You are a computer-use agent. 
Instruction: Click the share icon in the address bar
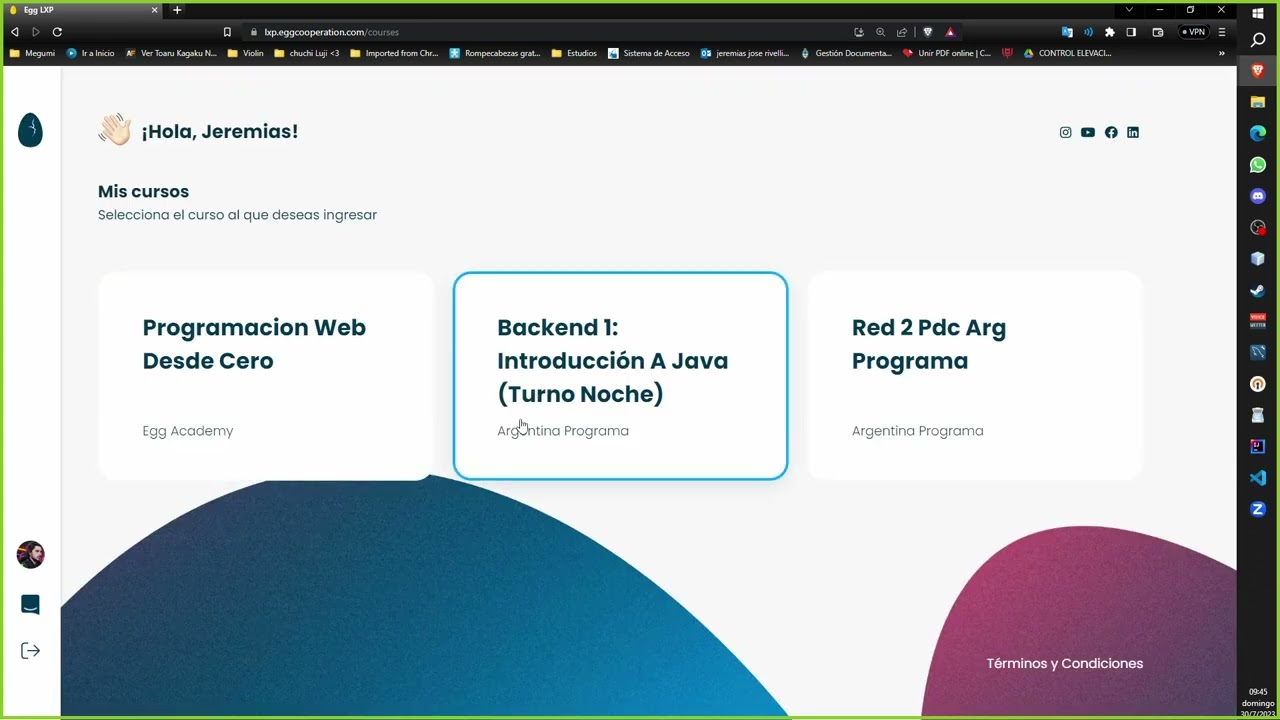[902, 32]
